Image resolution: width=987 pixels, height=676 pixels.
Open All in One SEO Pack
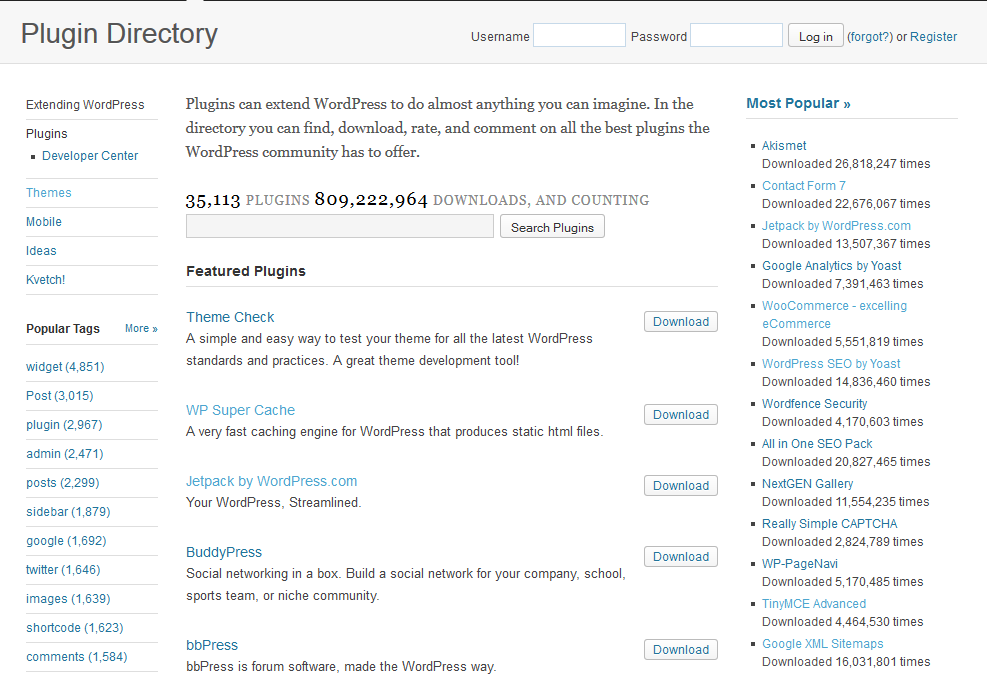(x=817, y=444)
